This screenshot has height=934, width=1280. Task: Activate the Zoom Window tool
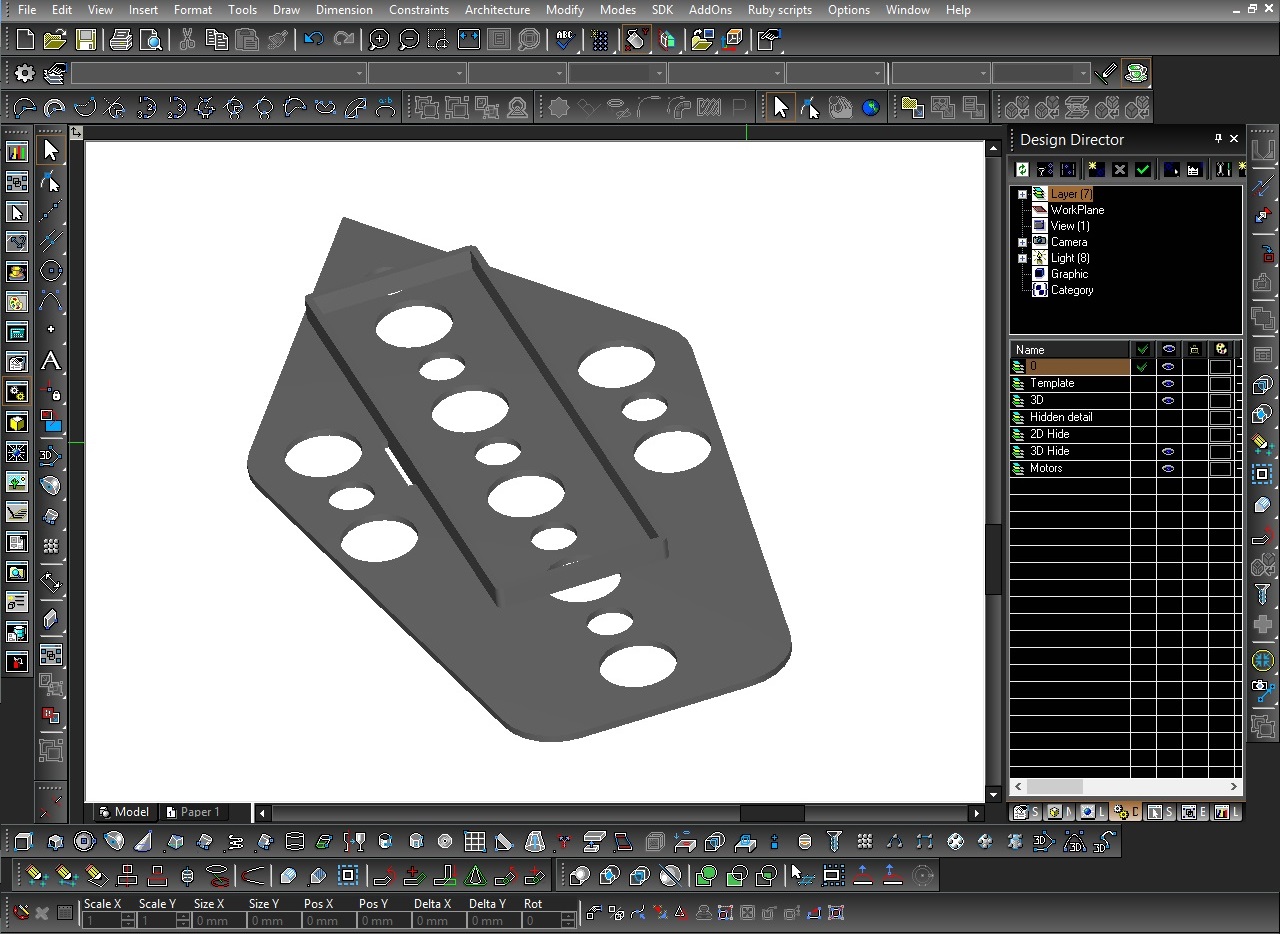(439, 40)
